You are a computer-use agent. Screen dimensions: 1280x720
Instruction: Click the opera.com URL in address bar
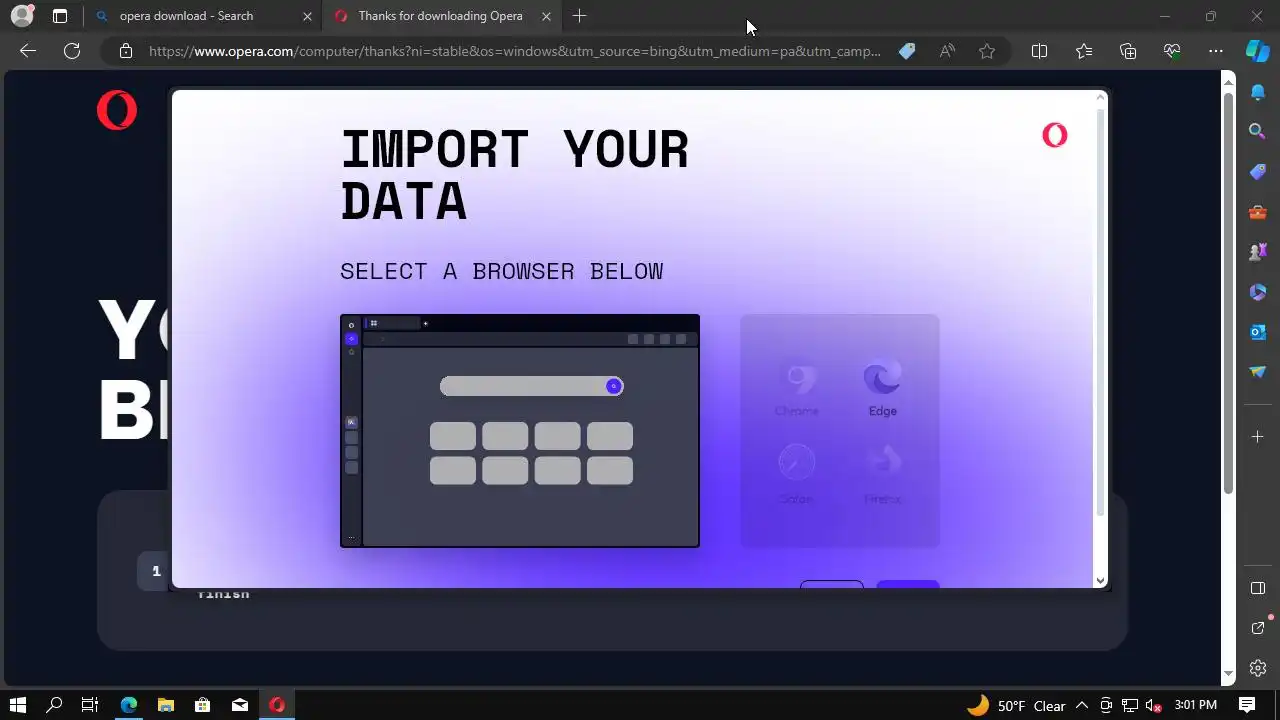click(x=515, y=51)
